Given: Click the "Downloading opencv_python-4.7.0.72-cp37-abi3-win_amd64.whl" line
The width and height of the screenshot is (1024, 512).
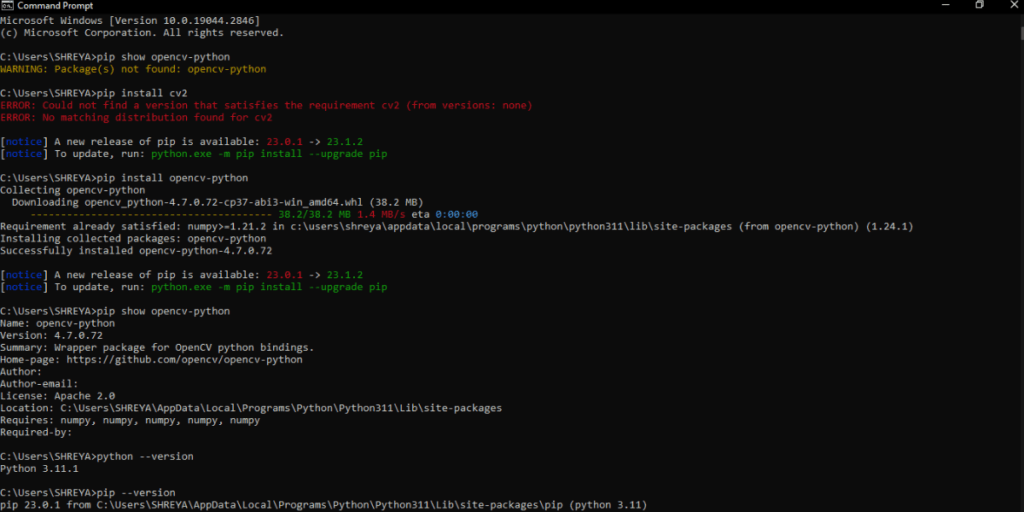Looking at the screenshot, I should click(x=217, y=202).
